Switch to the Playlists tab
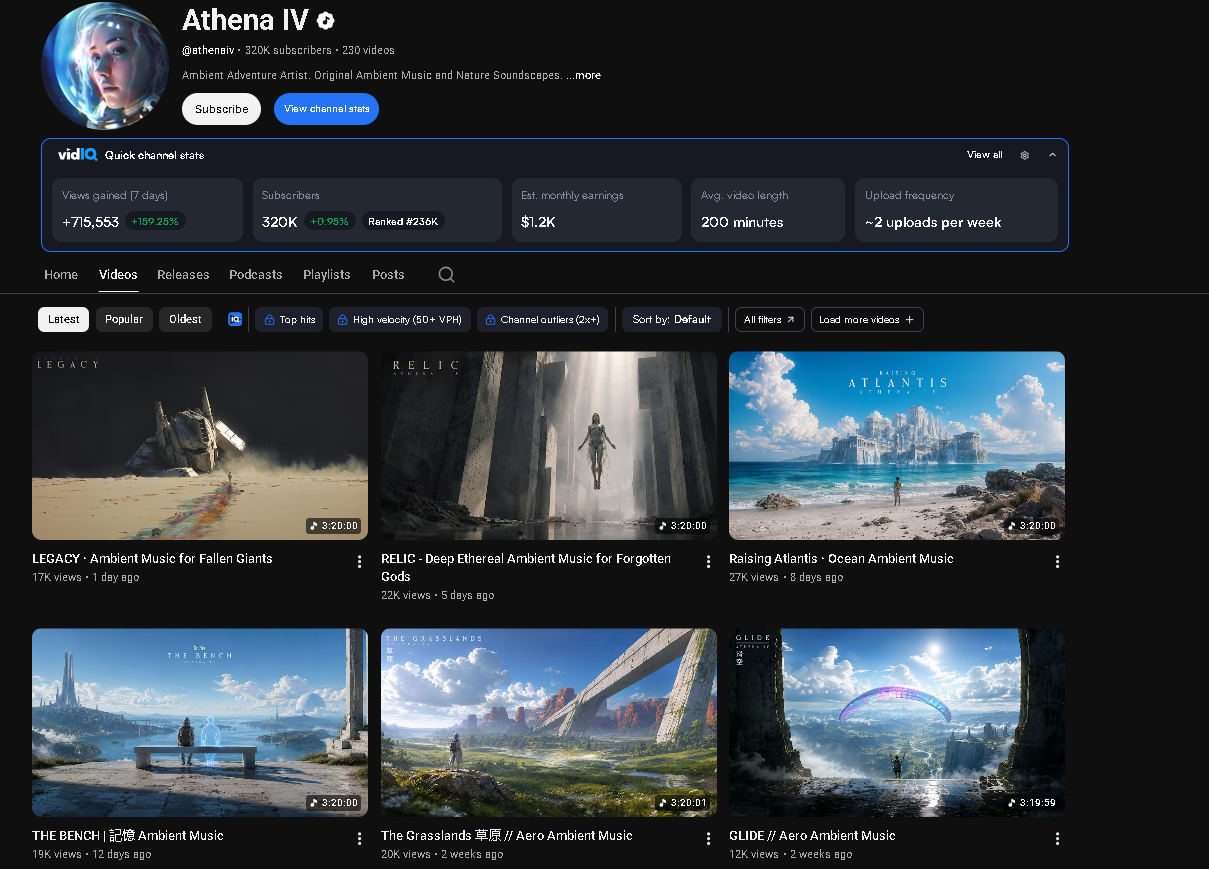Image resolution: width=1209 pixels, height=869 pixels. click(x=327, y=274)
